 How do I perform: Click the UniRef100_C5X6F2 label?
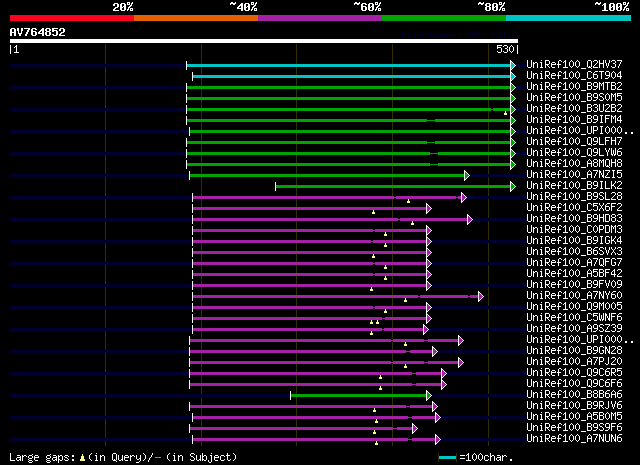coord(574,207)
